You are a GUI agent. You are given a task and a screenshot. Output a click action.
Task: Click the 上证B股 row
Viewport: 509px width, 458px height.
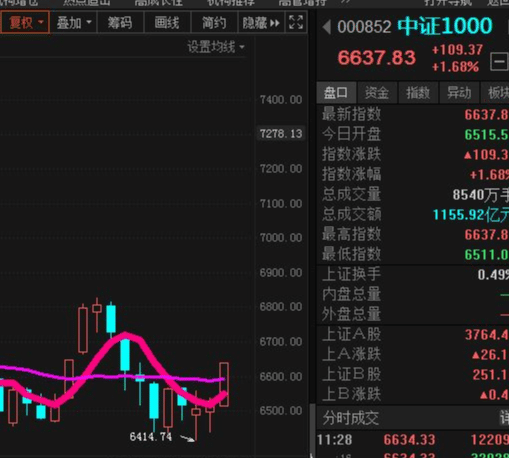(x=413, y=374)
